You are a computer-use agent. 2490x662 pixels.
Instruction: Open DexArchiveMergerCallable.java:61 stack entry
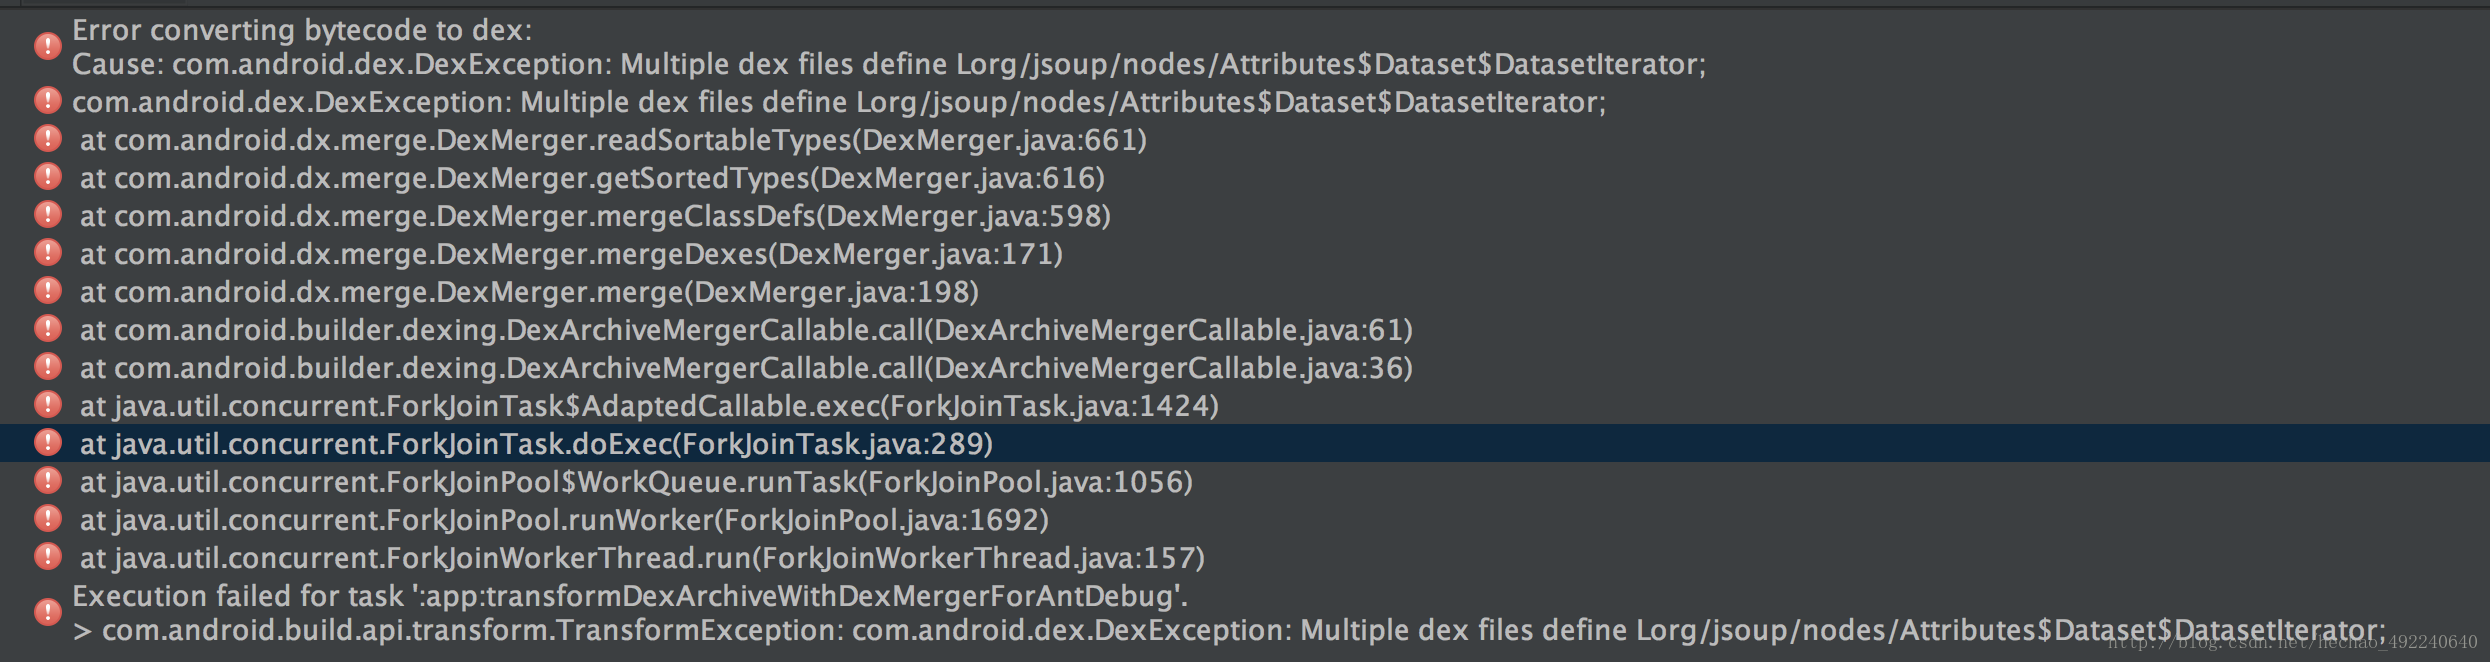coord(746,330)
